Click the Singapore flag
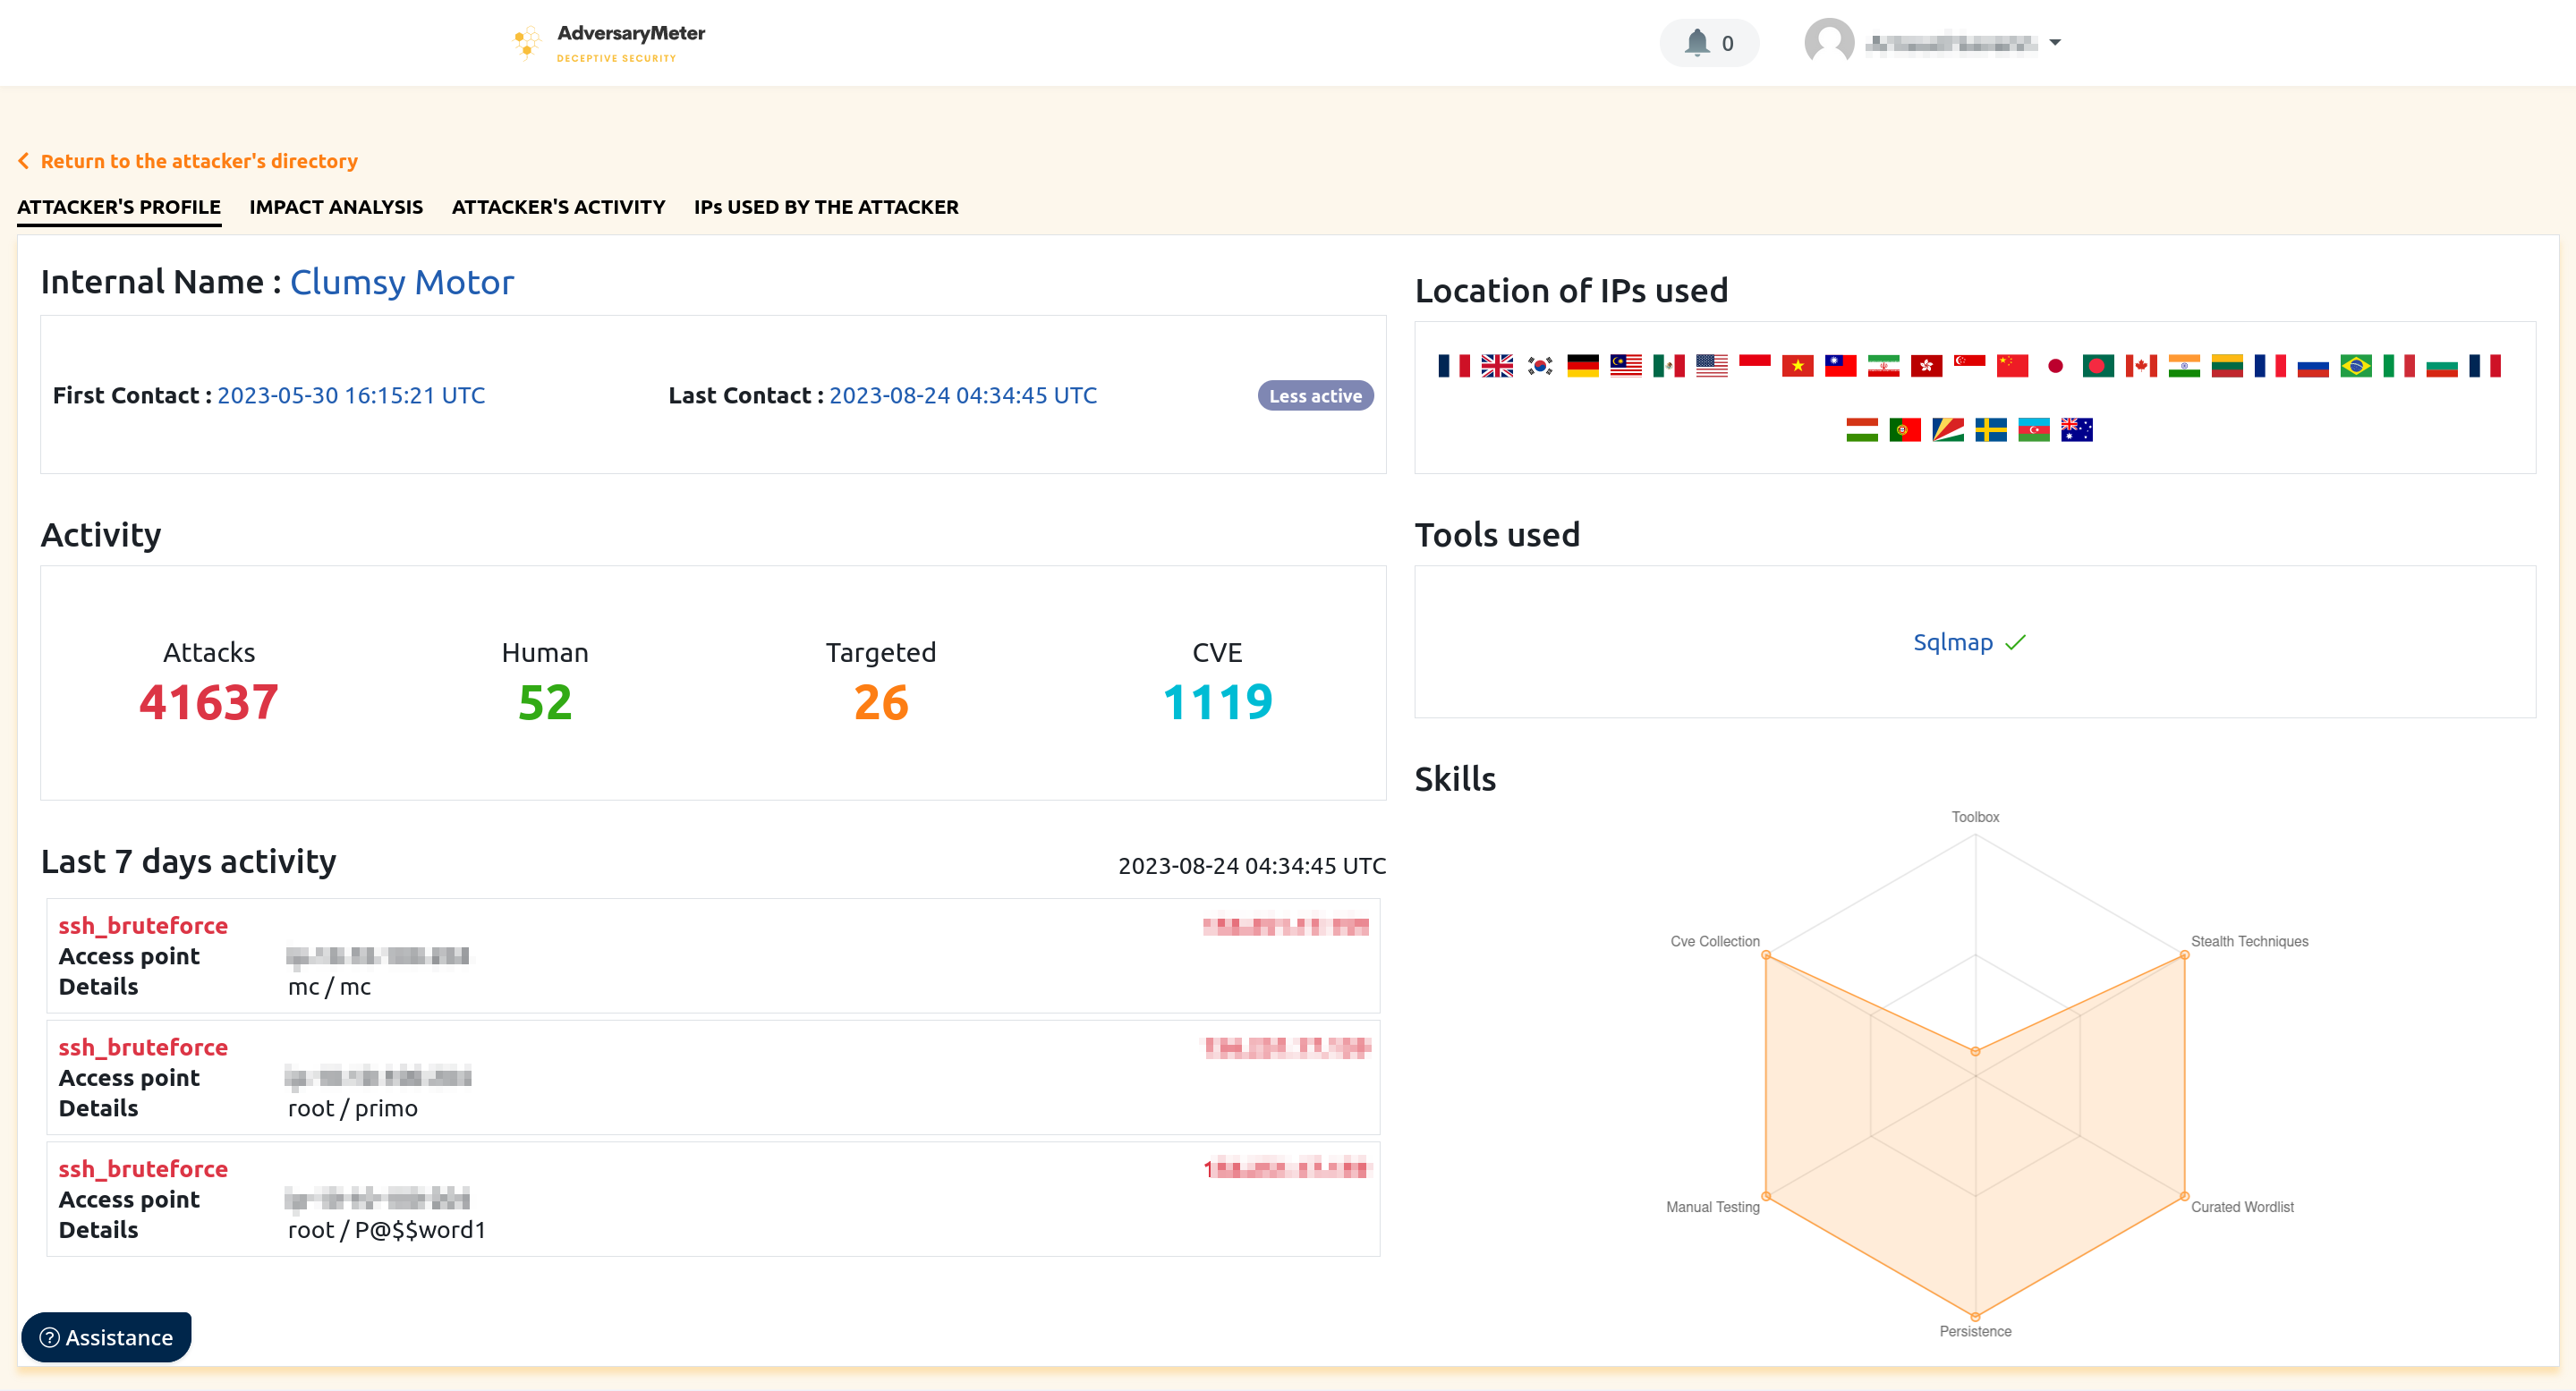Image resolution: width=2576 pixels, height=1391 pixels. 1970,366
